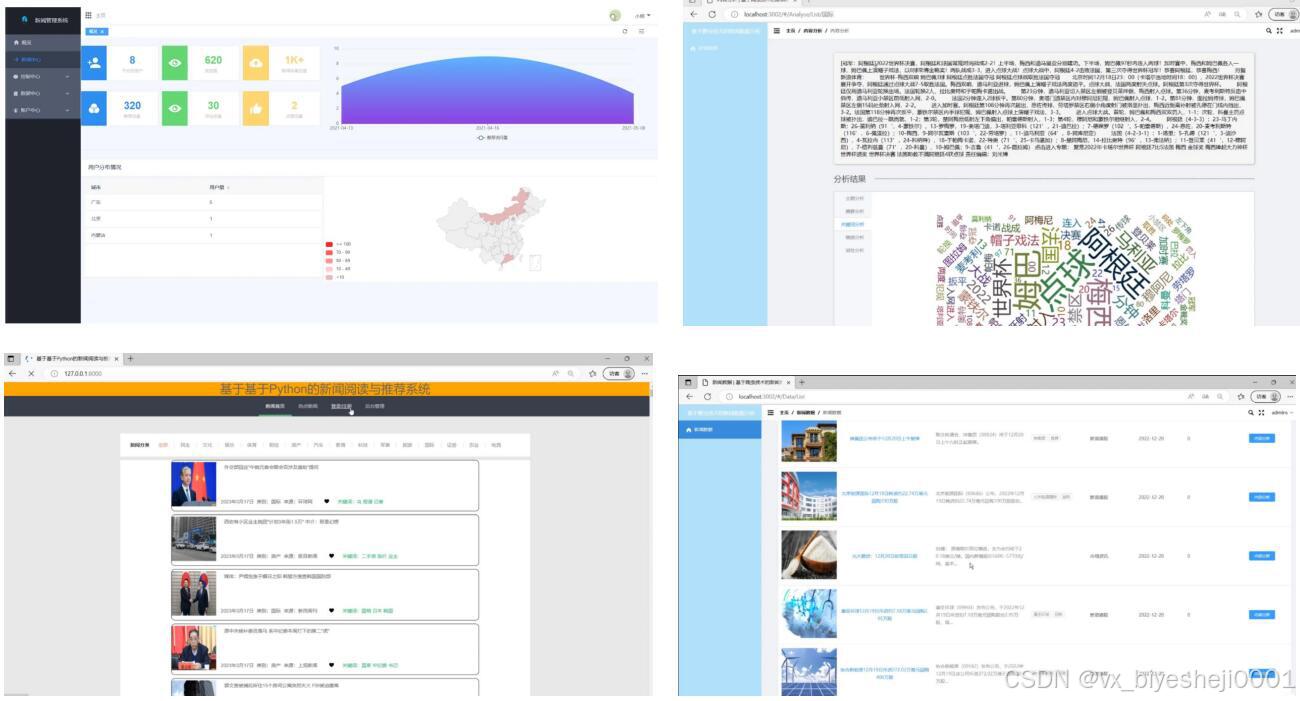Open the 后台管理 nav item in the Python news site
The image size is (1300, 701).
pos(374,407)
